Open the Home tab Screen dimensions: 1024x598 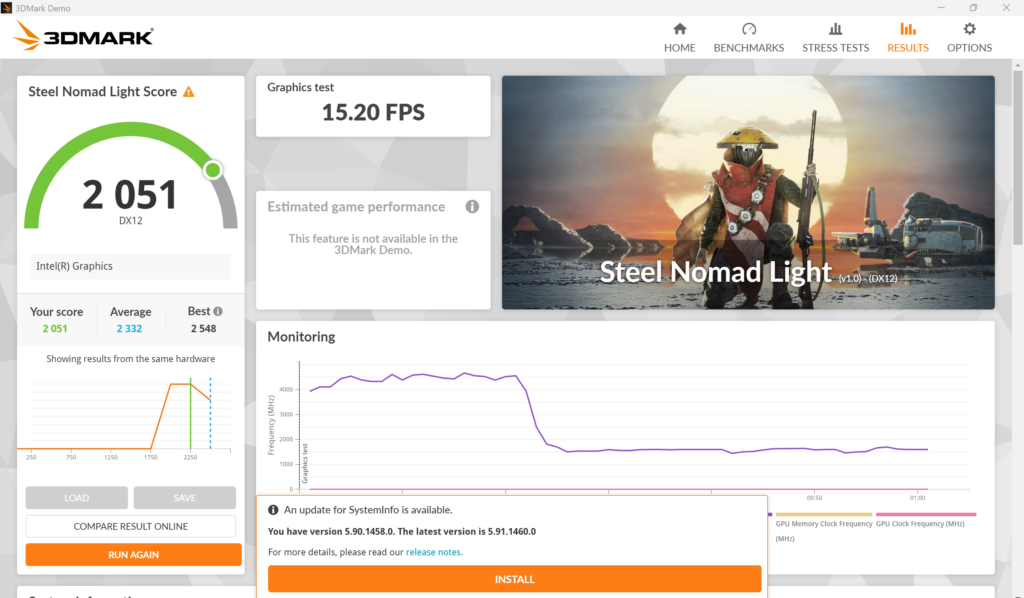679,37
